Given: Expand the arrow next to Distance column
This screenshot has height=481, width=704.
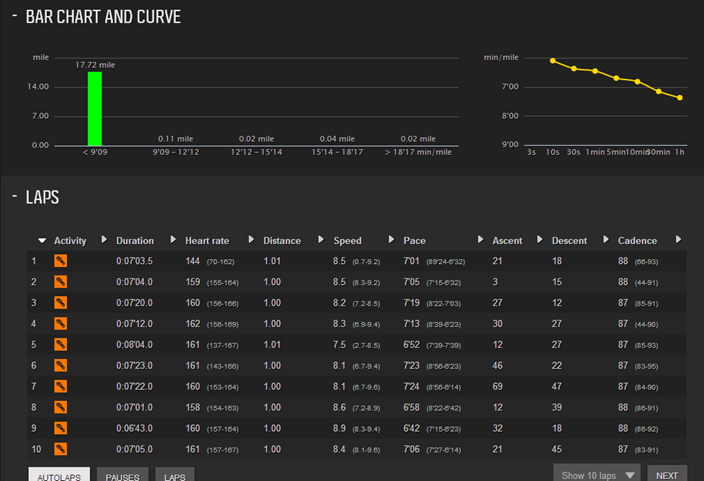Looking at the screenshot, I should (x=321, y=239).
